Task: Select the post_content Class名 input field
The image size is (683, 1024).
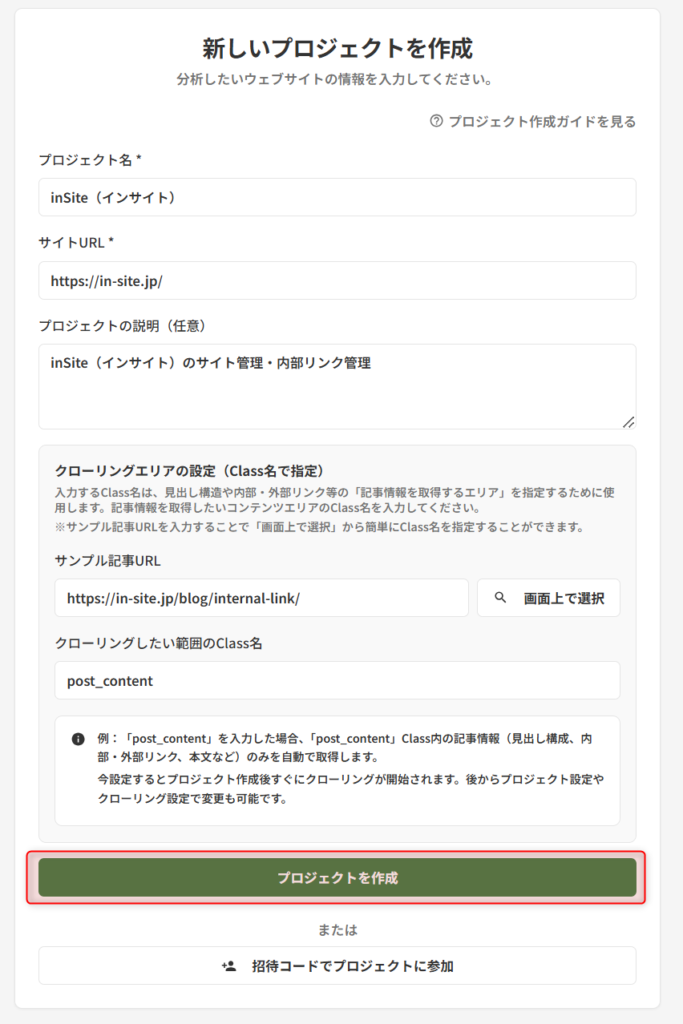Action: pos(341,680)
